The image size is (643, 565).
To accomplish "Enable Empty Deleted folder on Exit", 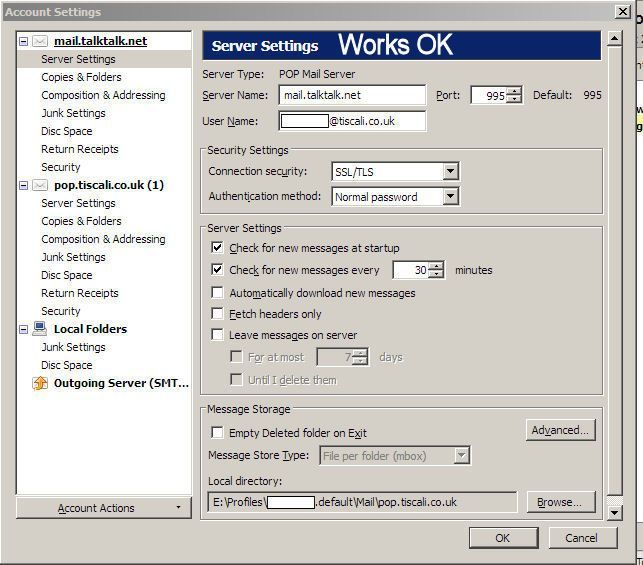I will [217, 433].
